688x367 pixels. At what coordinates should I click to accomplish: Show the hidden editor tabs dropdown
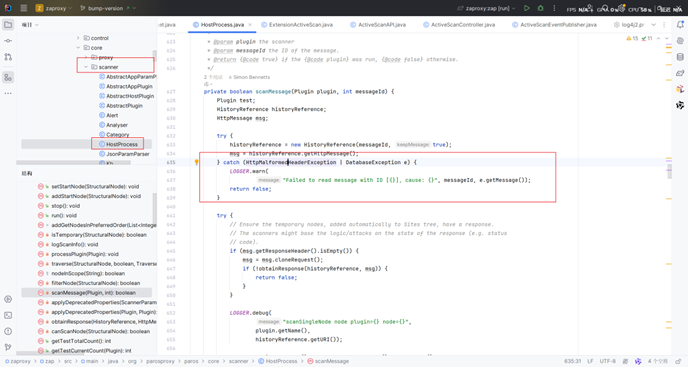pyautogui.click(x=653, y=25)
